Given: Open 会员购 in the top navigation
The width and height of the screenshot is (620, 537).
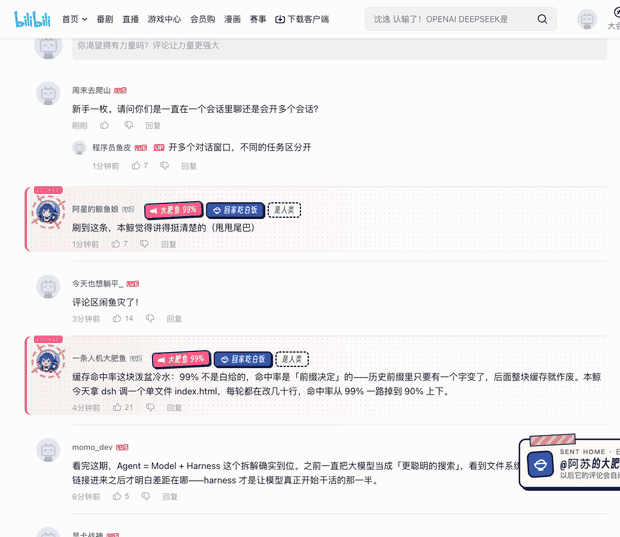Looking at the screenshot, I should pyautogui.click(x=202, y=19).
